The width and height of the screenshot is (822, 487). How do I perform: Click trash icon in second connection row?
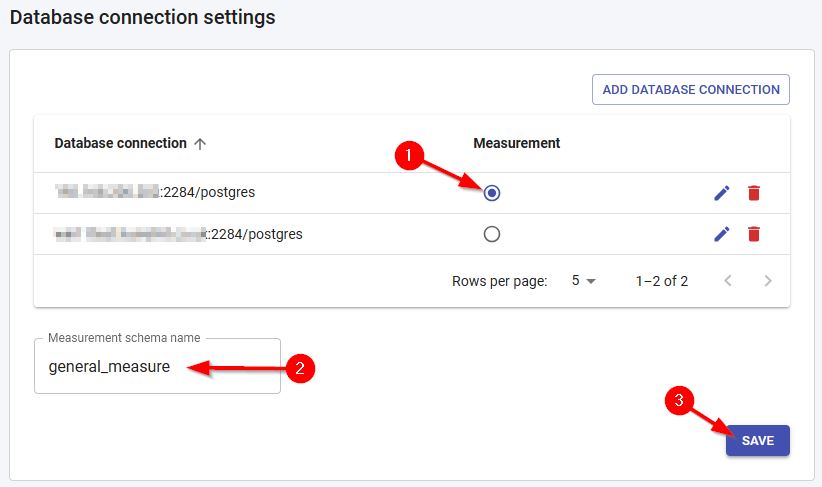point(754,234)
